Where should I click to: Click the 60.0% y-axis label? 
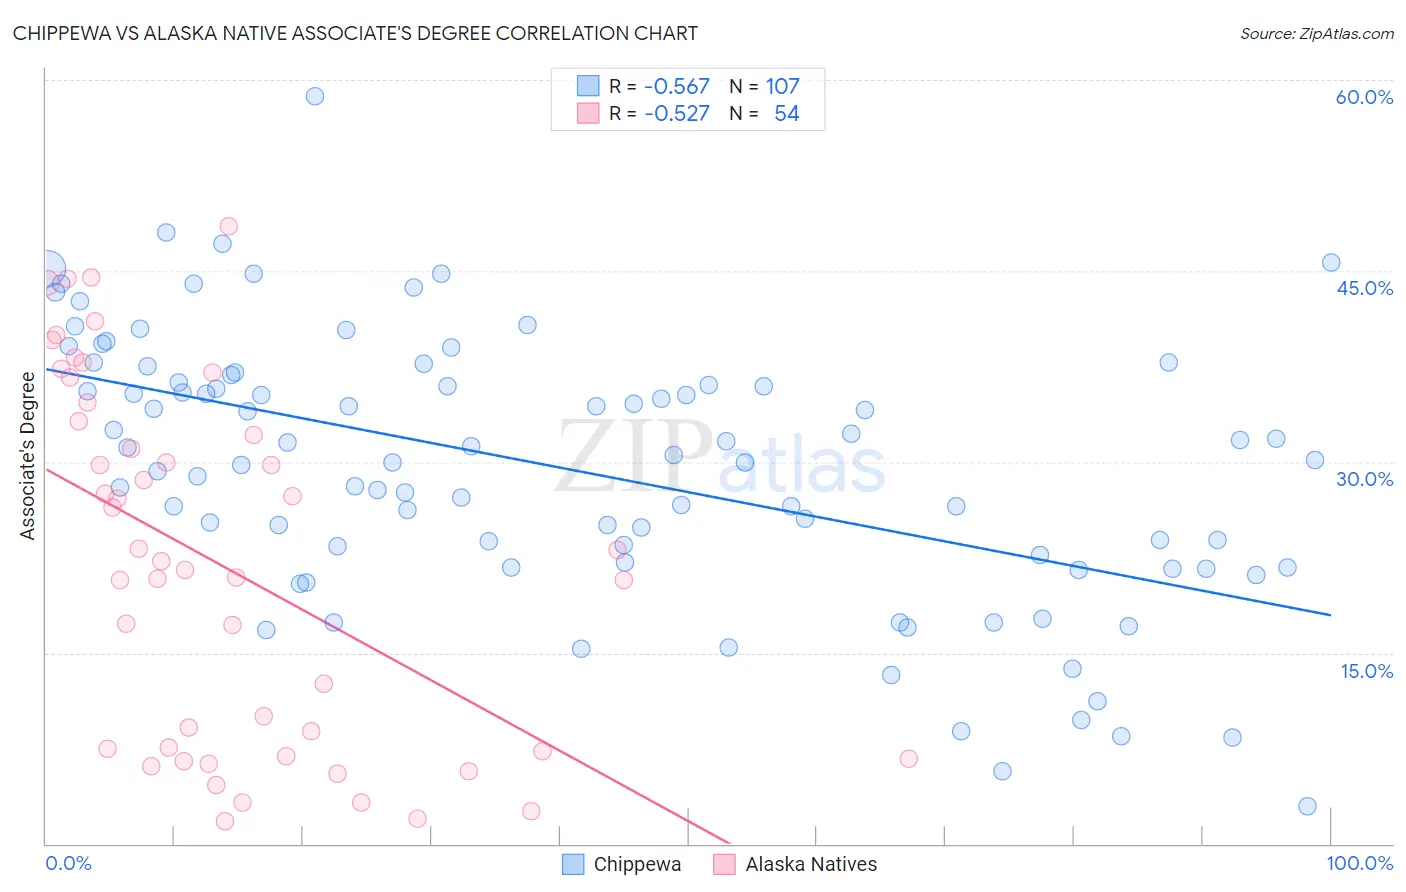[1364, 97]
